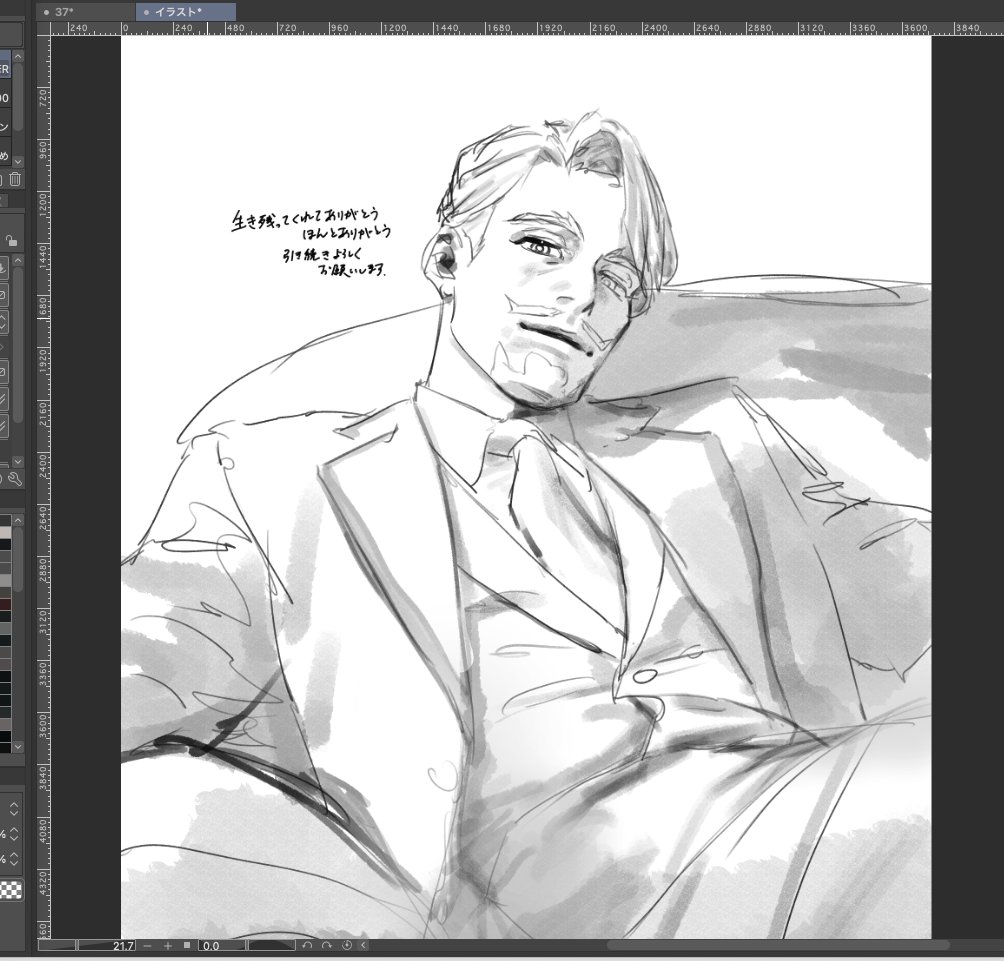Reset the canvas rotation

point(347,946)
